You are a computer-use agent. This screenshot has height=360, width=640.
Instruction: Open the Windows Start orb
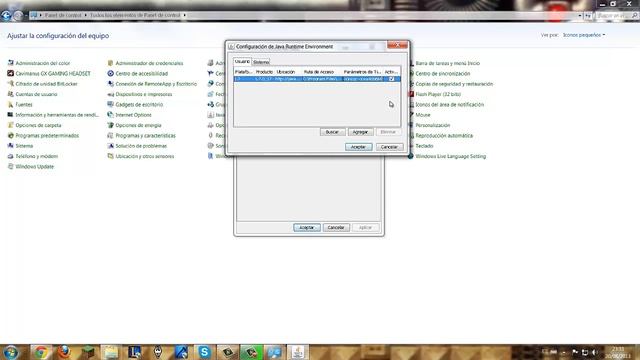coord(11,352)
